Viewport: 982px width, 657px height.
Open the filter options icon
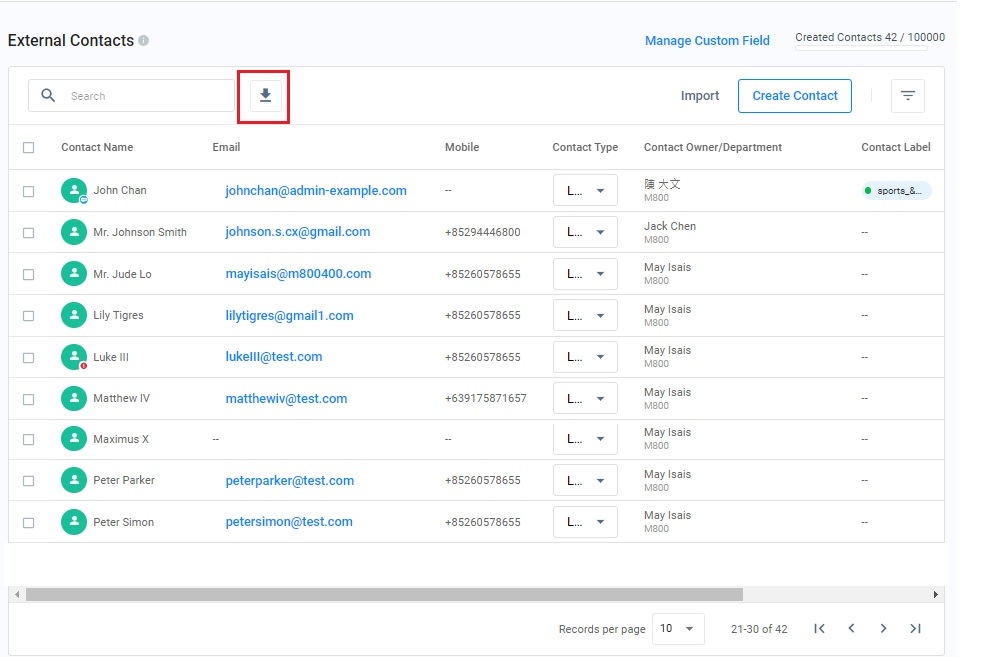pyautogui.click(x=907, y=96)
